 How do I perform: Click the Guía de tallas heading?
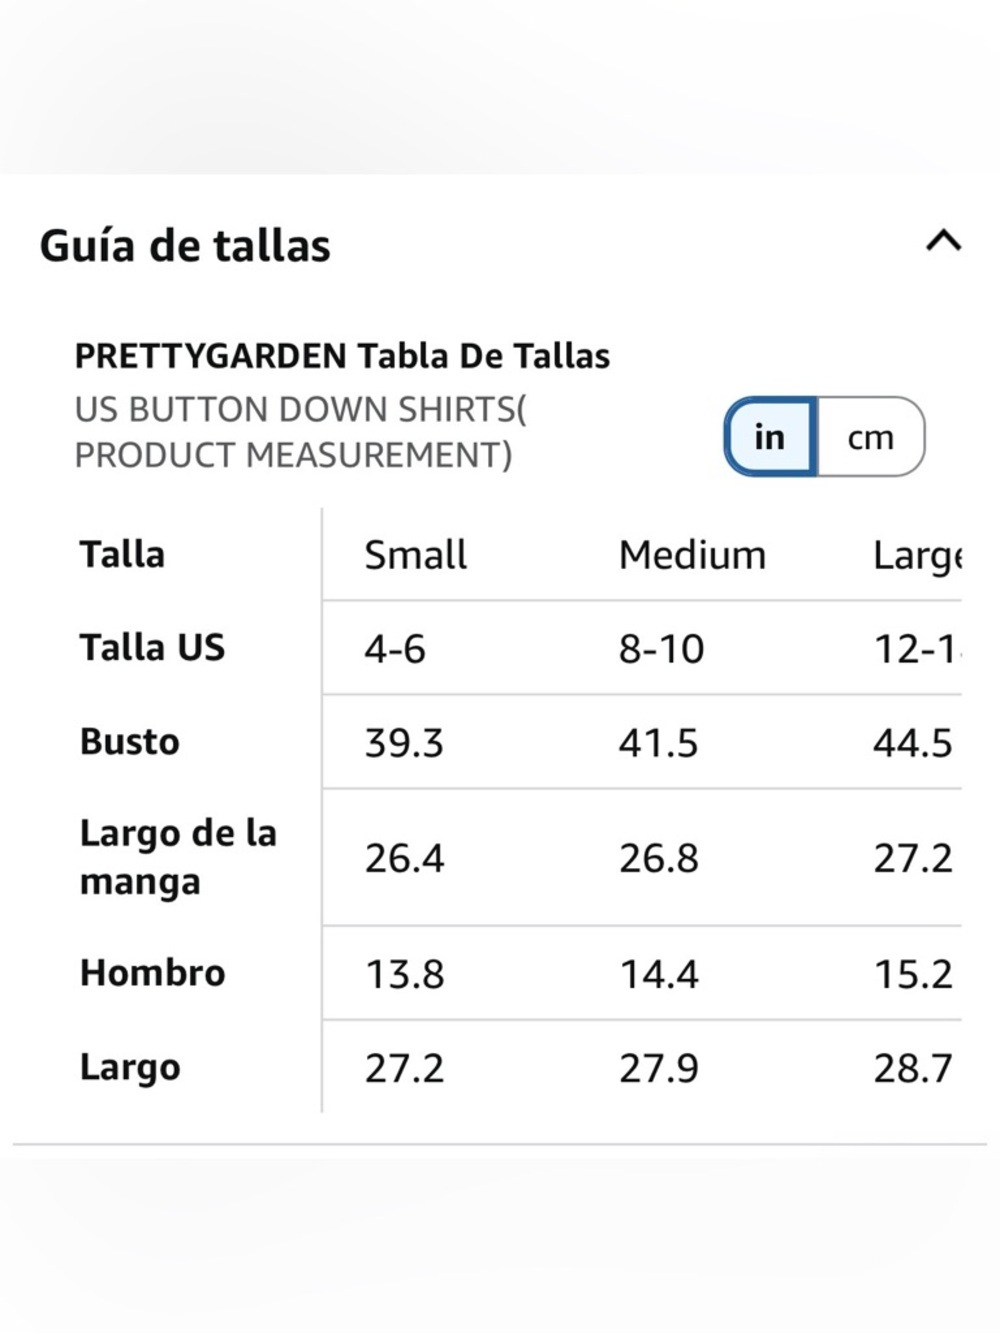pyautogui.click(x=185, y=246)
